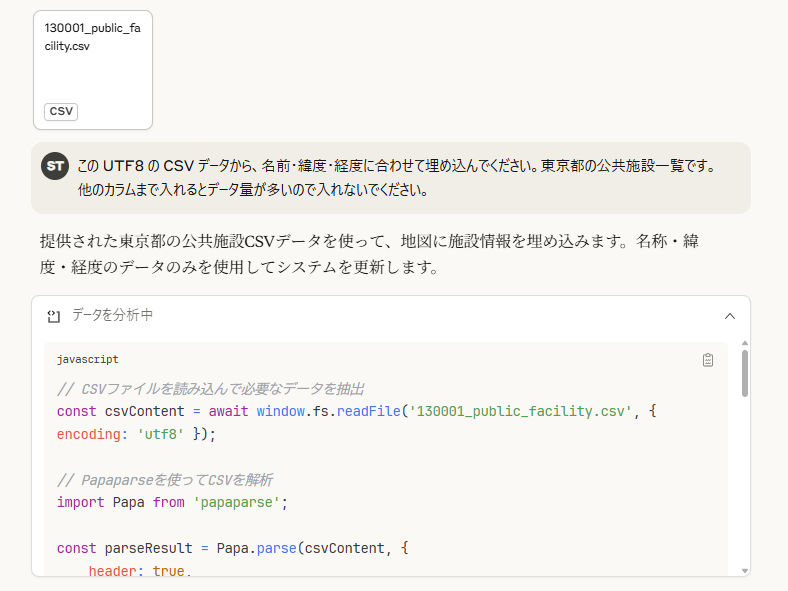The height and width of the screenshot is (591, 788).
Task: Click the header: true code line
Action: pyautogui.click(x=139, y=571)
